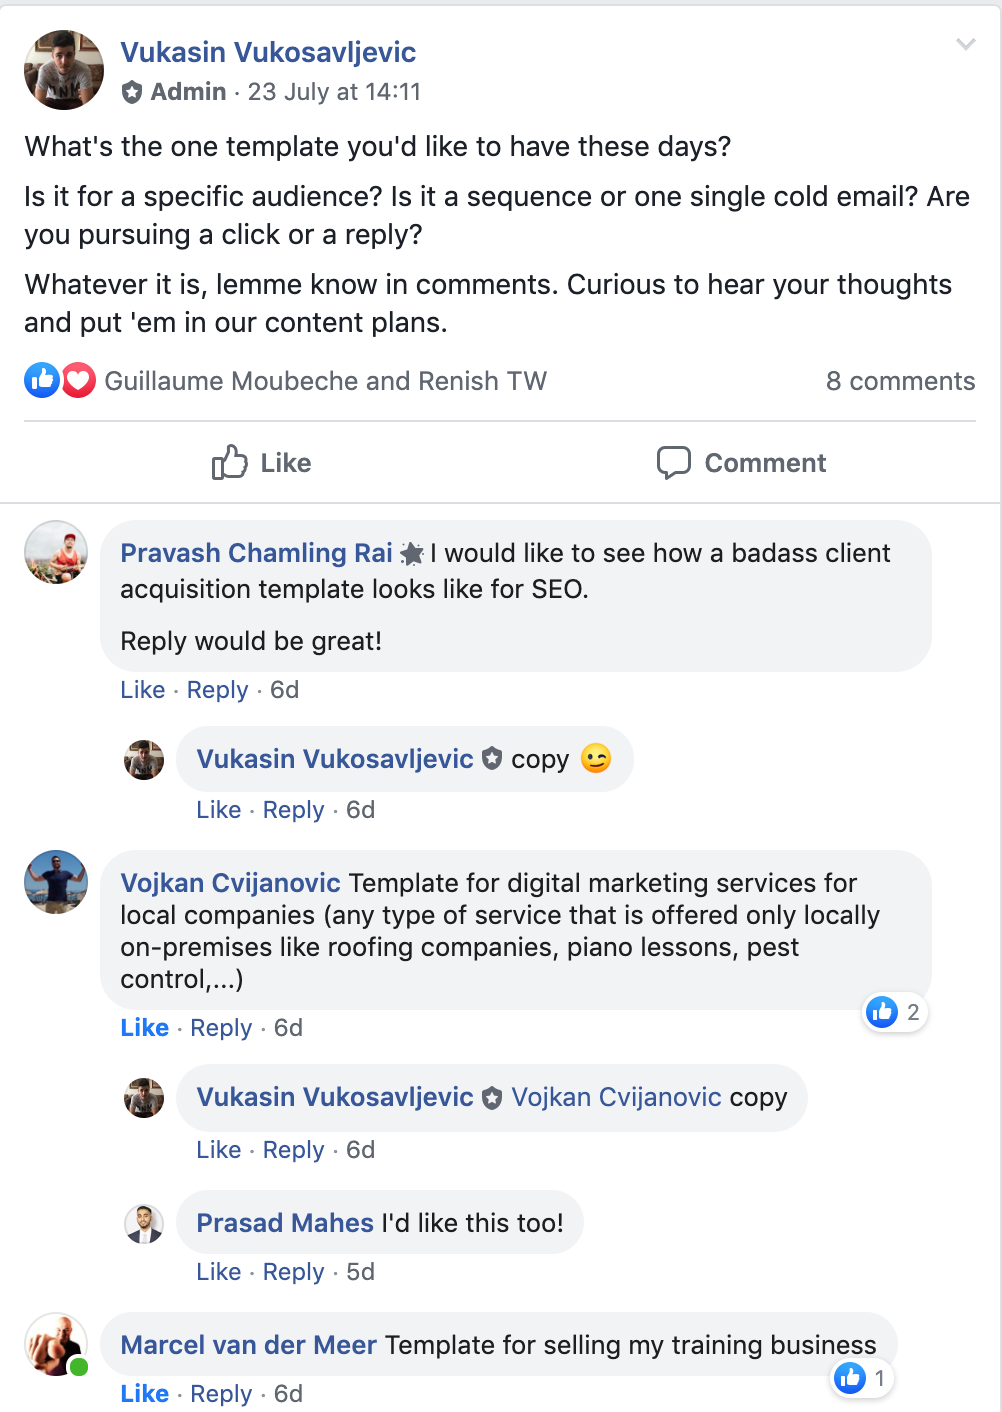Click the heart reaction icon
The image size is (1002, 1412).
click(78, 381)
